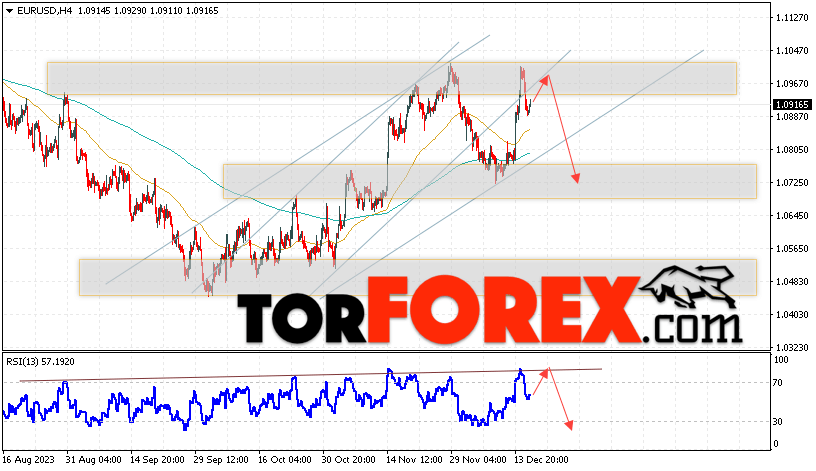Click price axis value 1.04030
Image resolution: width=816 pixels, height=471 pixels.
[792, 314]
